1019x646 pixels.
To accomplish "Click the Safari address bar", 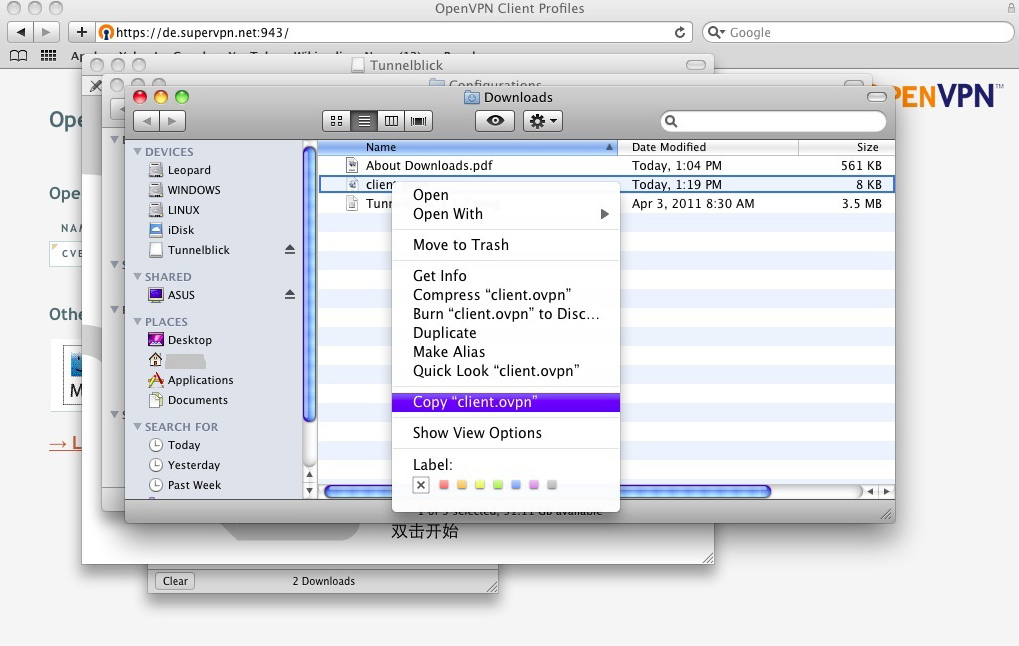I will pyautogui.click(x=393, y=32).
